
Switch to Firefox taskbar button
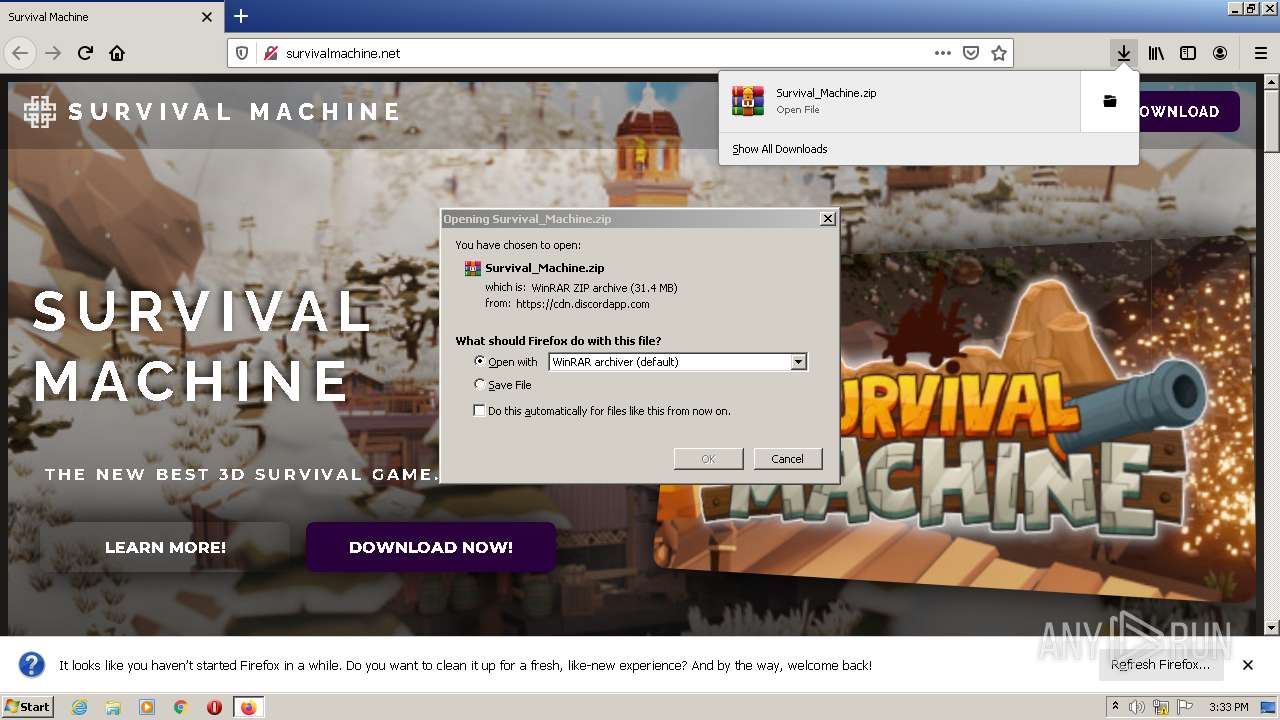pos(249,707)
